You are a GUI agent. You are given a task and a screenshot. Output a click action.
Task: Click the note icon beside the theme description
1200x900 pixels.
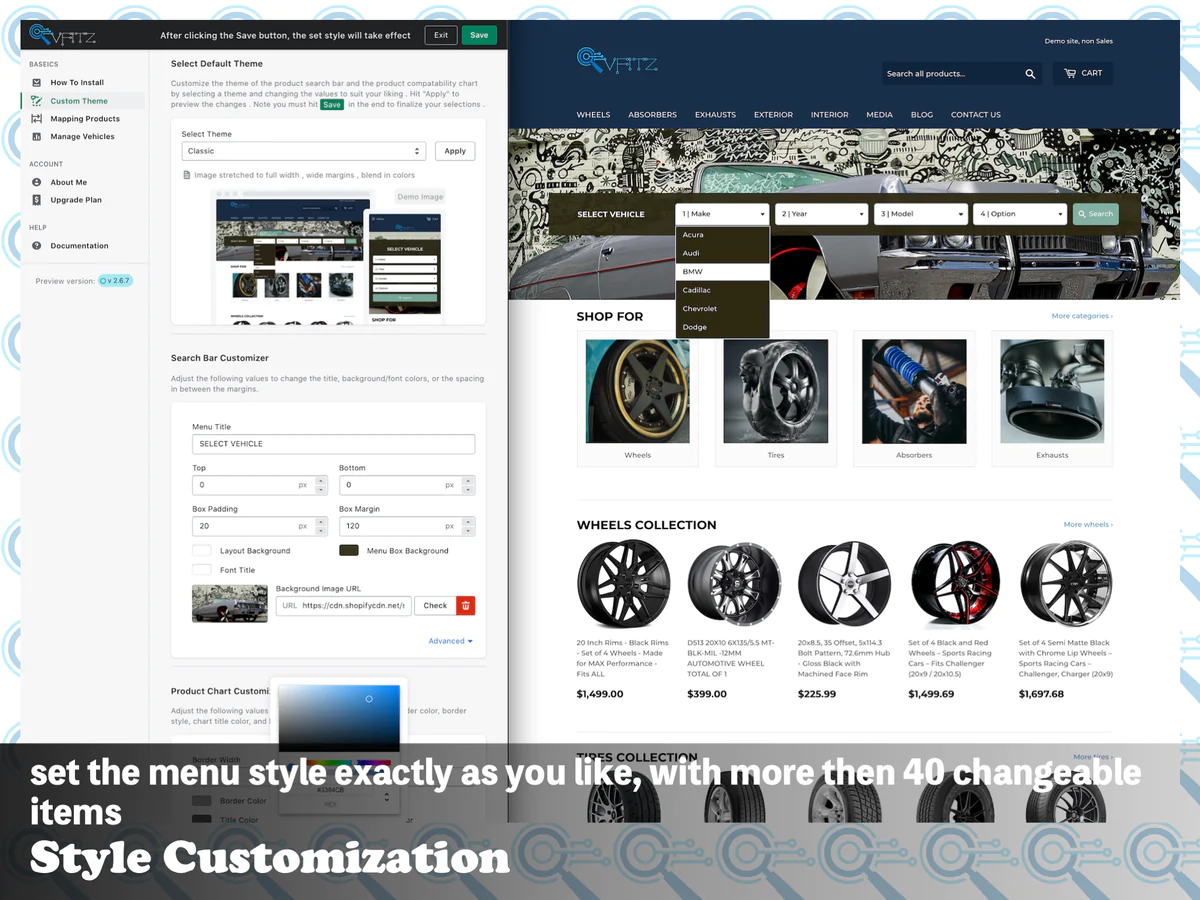pos(186,175)
